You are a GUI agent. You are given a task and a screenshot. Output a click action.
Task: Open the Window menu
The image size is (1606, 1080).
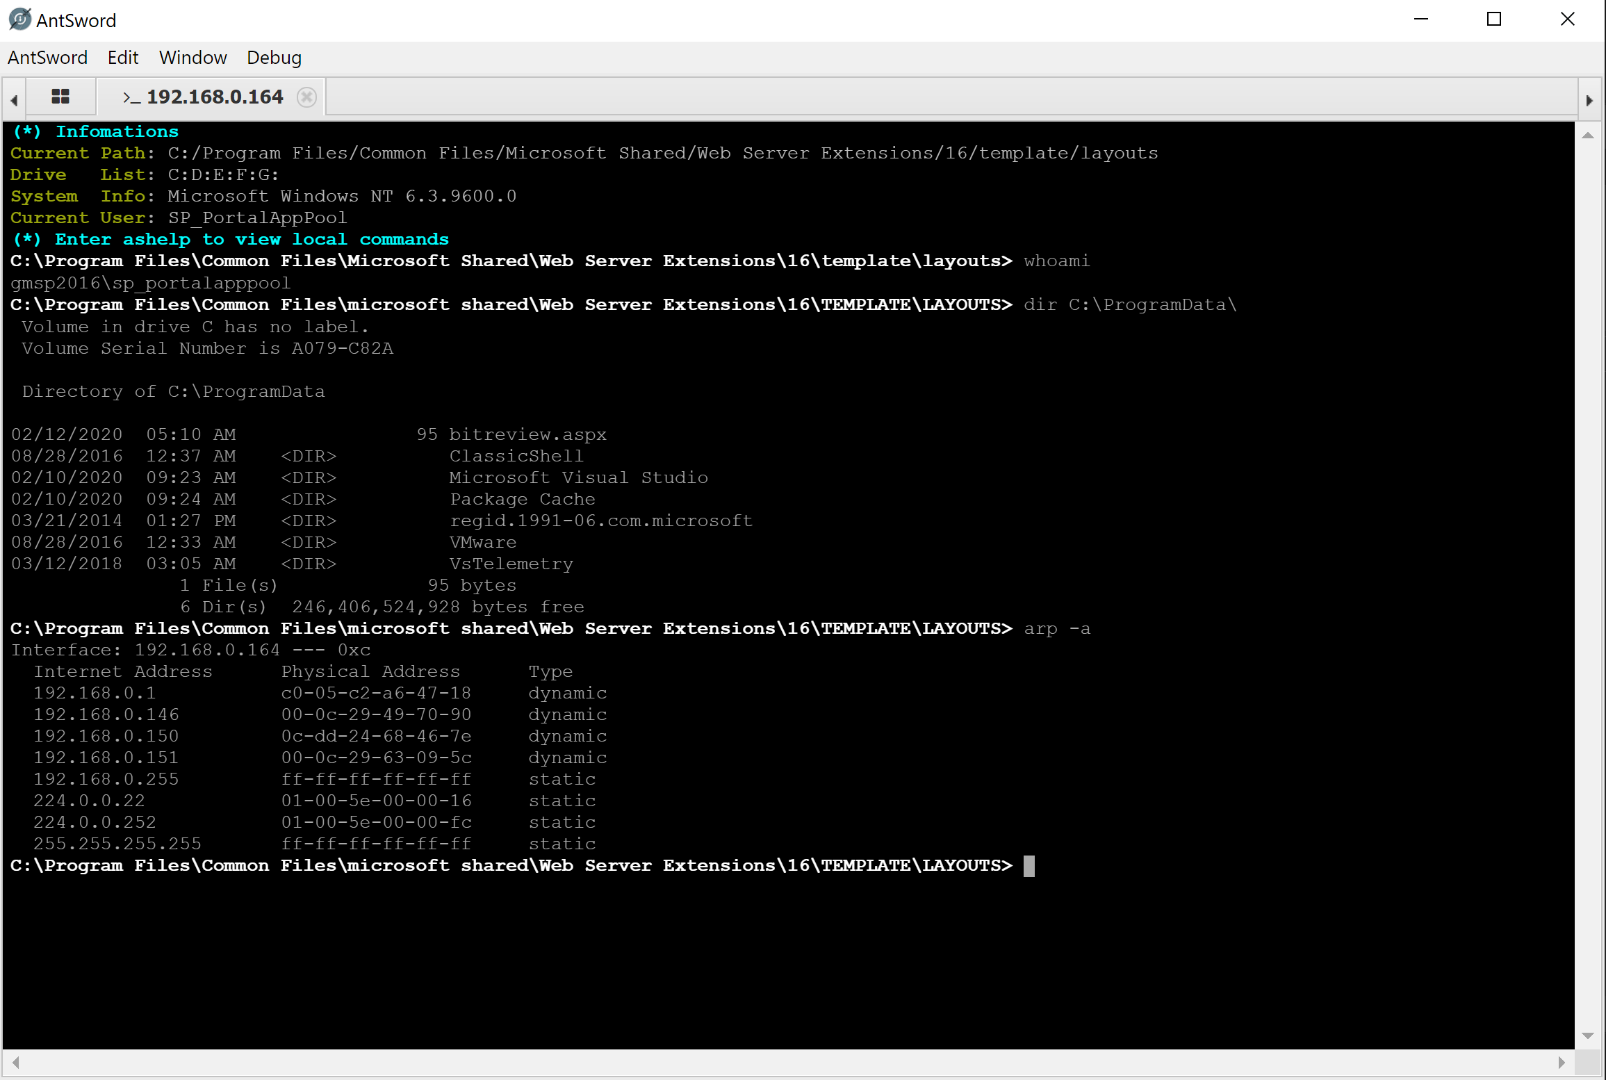coord(193,58)
